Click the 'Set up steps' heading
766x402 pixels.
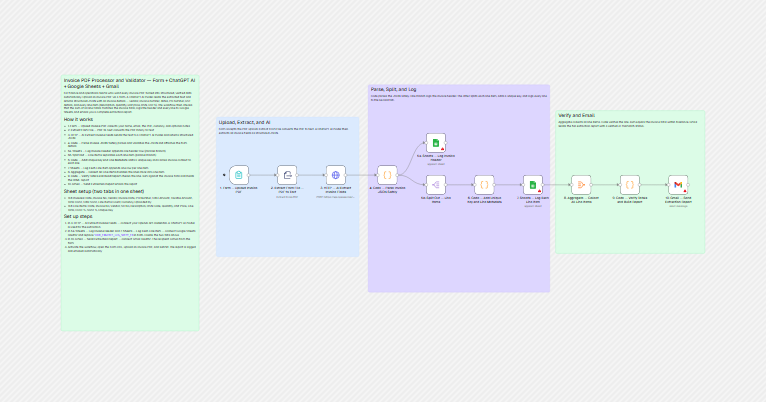(x=78, y=216)
